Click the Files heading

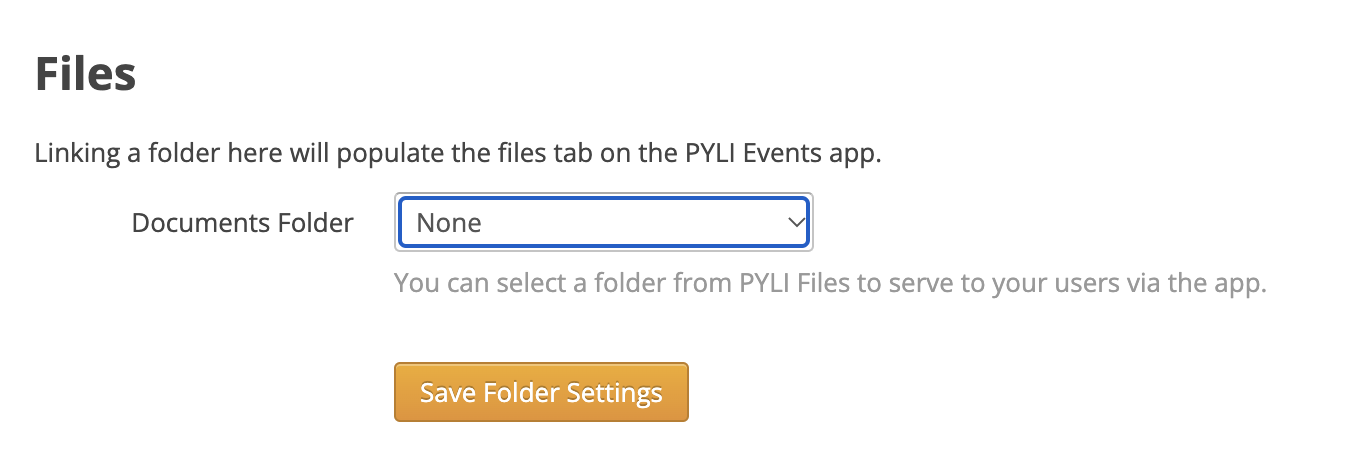(x=85, y=75)
